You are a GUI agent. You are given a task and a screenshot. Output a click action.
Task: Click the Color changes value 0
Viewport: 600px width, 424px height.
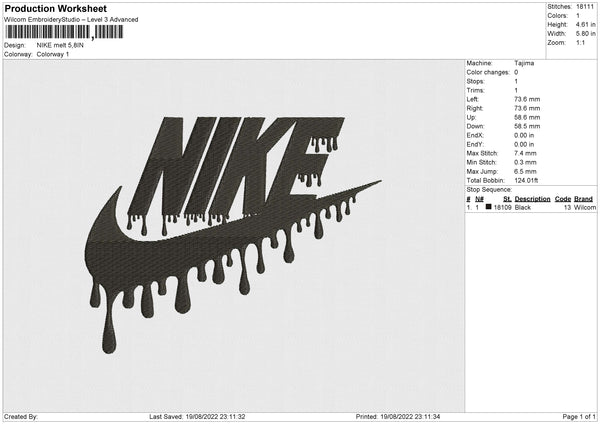(516, 72)
